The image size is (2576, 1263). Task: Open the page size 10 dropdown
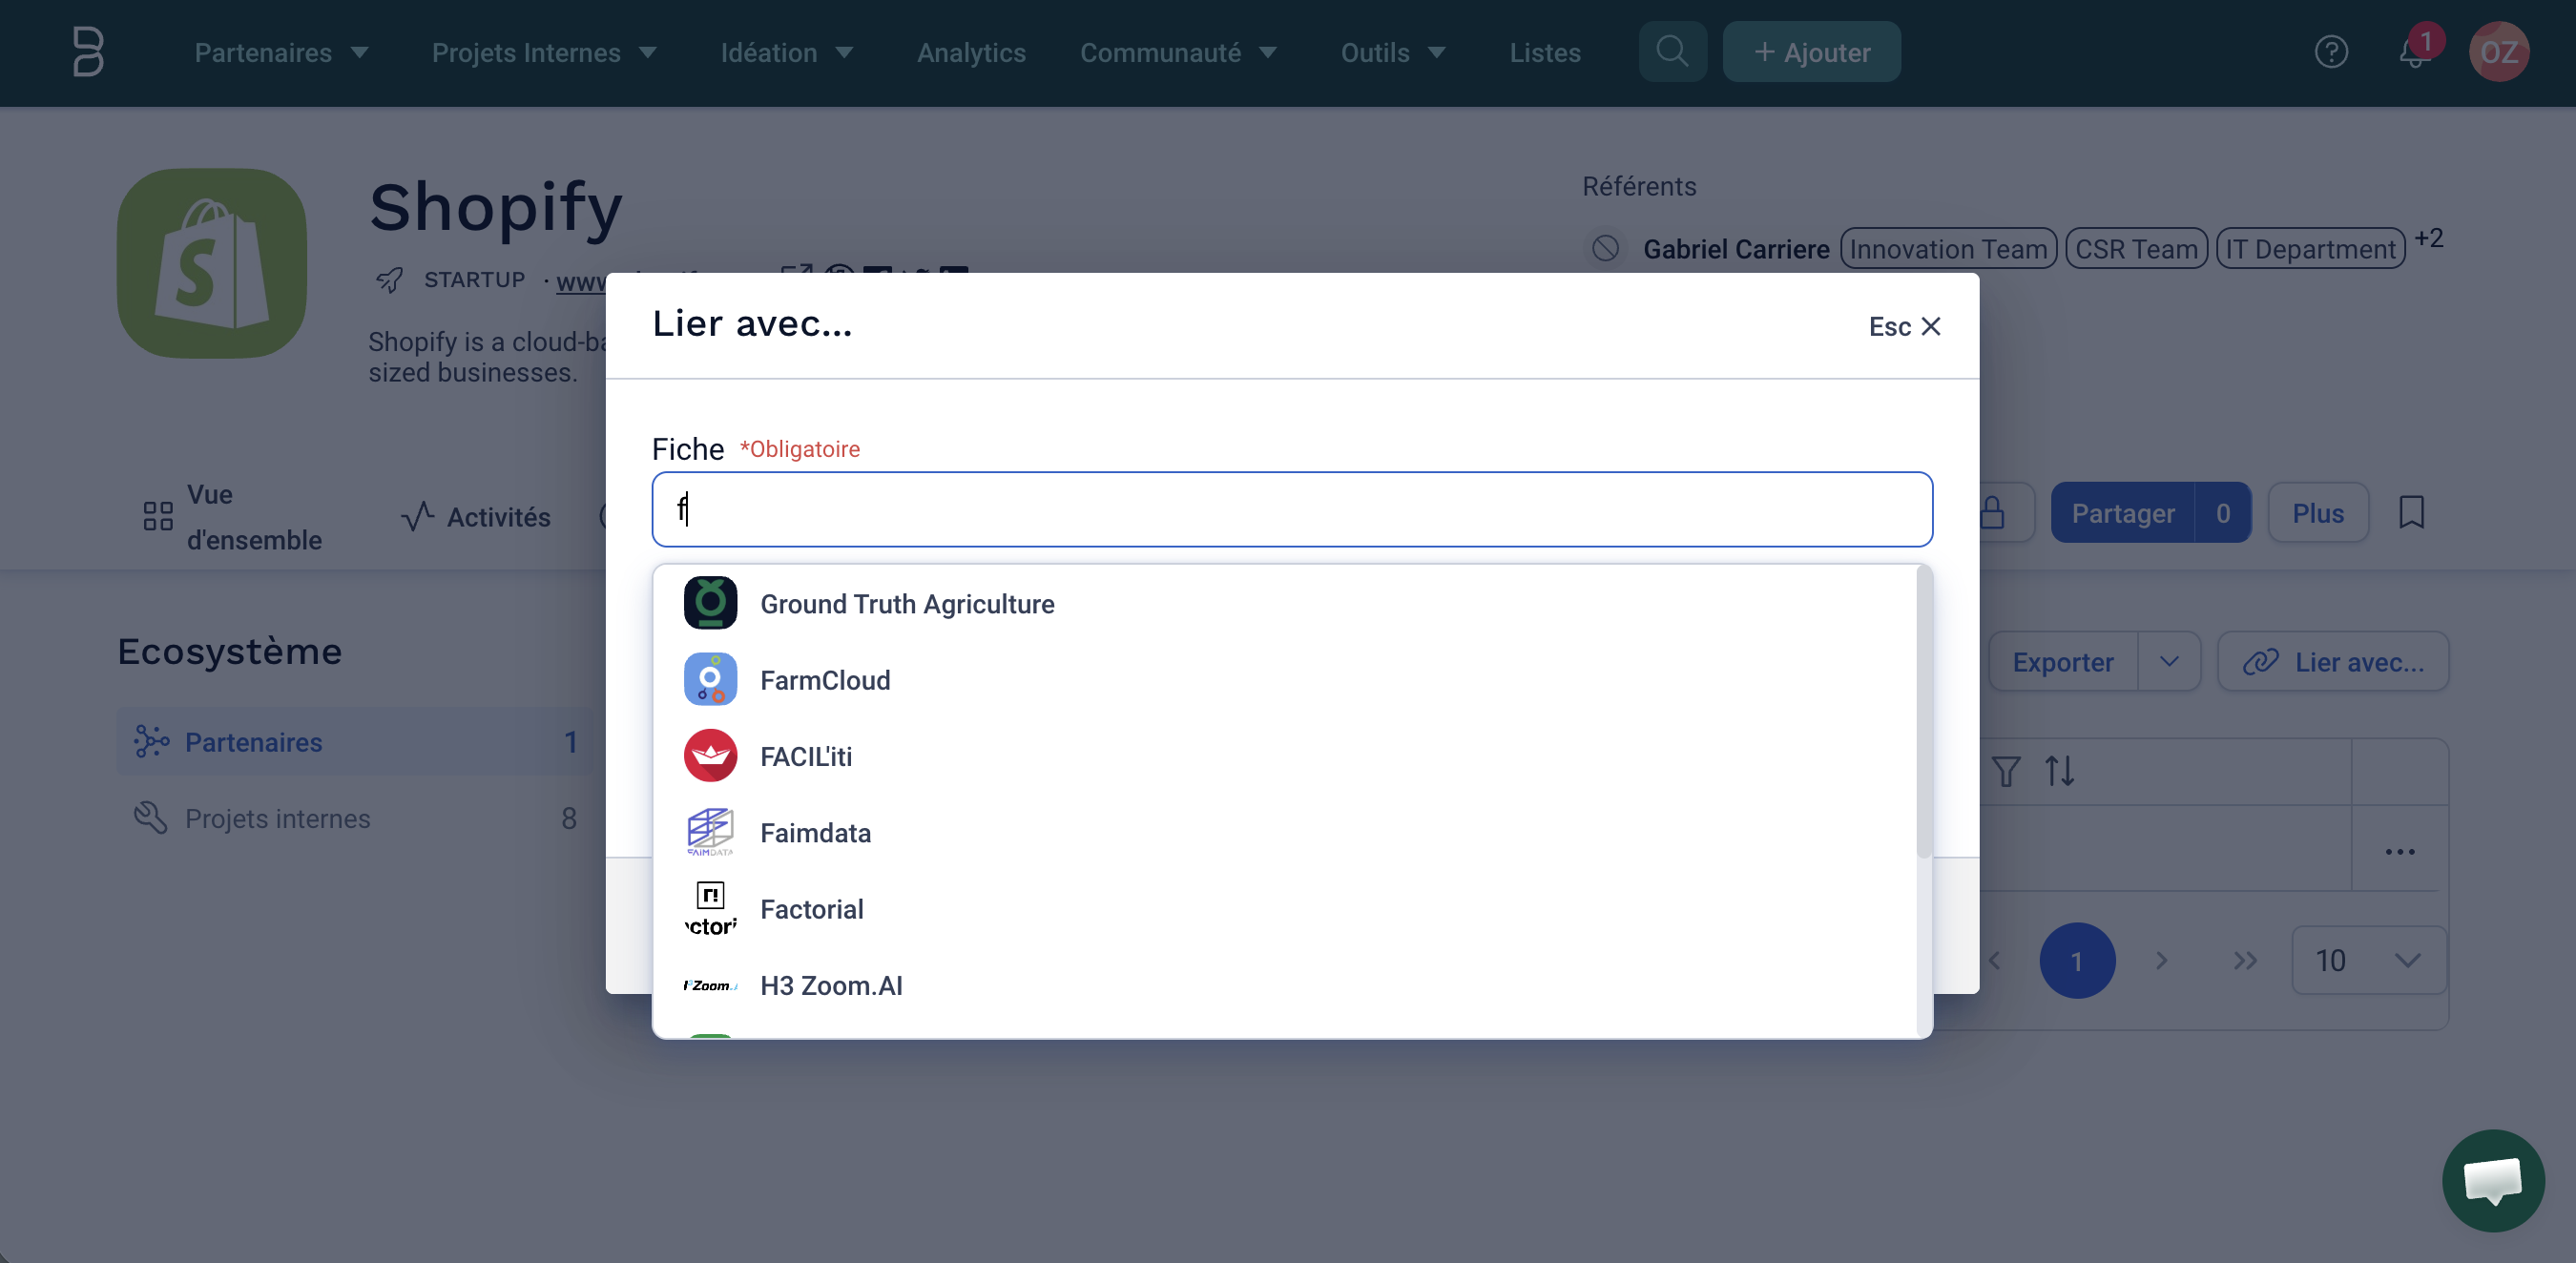pos(2368,960)
